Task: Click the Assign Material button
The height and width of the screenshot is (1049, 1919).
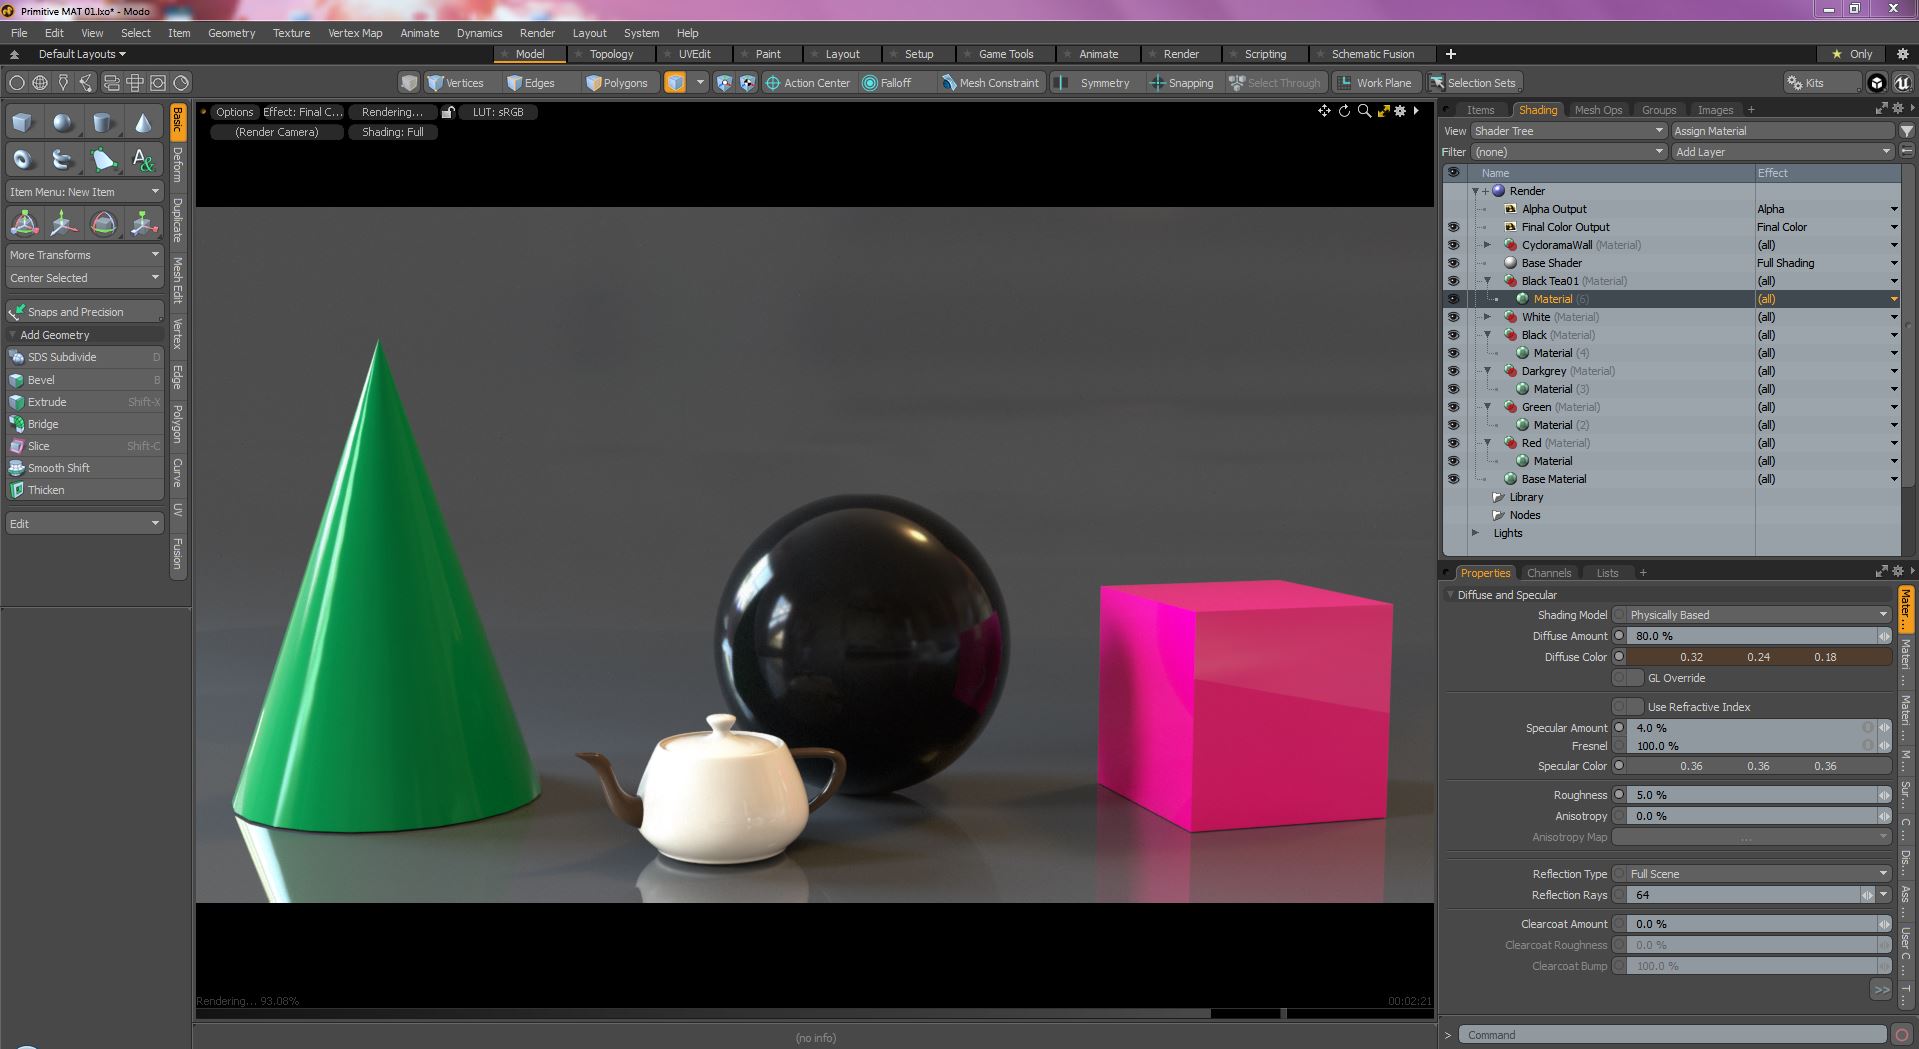Action: coord(1783,131)
